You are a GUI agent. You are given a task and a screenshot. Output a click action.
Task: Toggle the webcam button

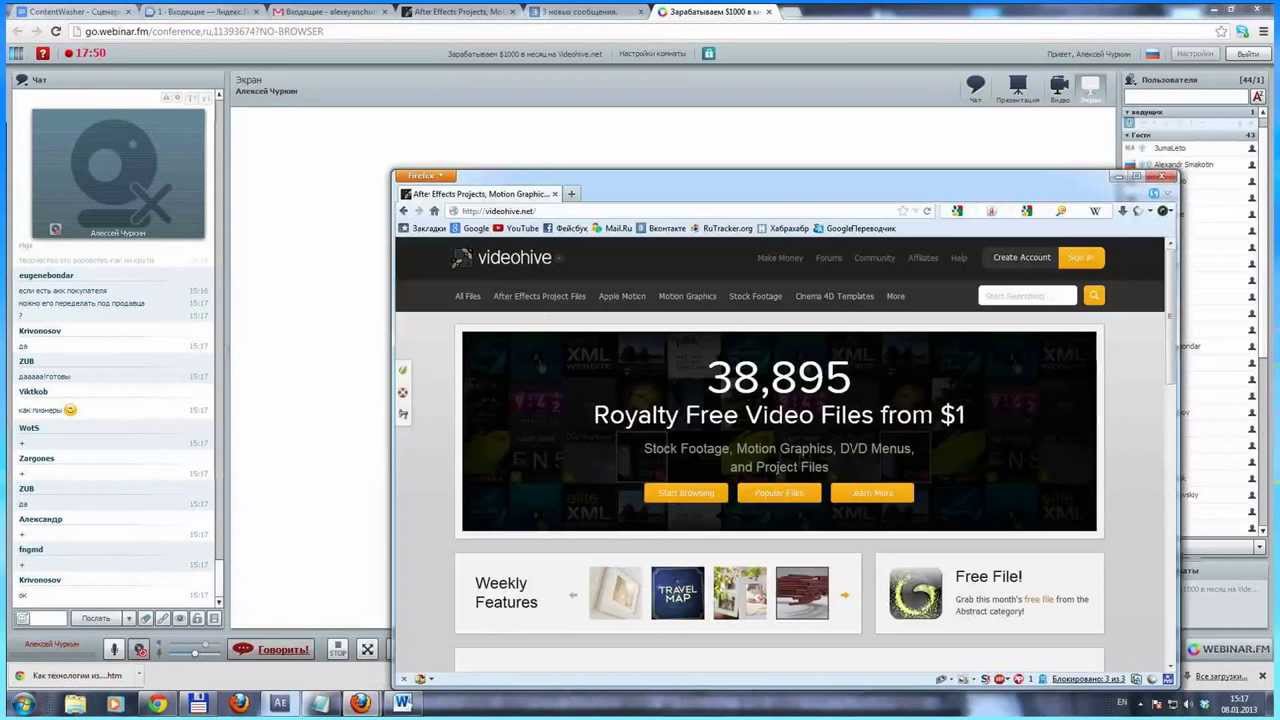pyautogui.click(x=141, y=649)
